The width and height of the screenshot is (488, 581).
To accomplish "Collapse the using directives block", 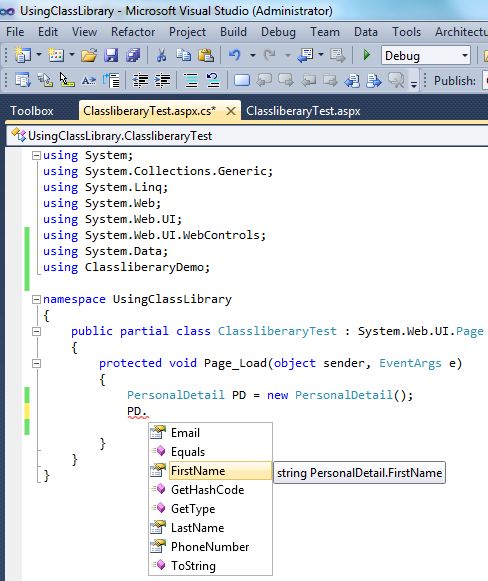I will coord(36,155).
